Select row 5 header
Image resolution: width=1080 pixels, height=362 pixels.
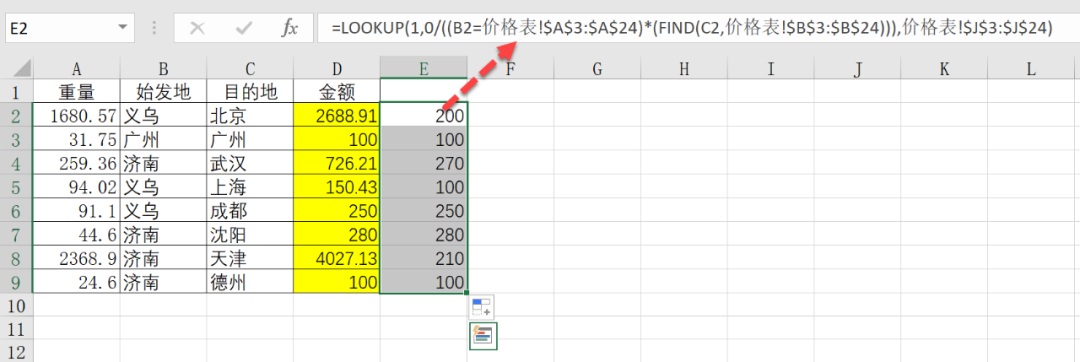[x=17, y=187]
